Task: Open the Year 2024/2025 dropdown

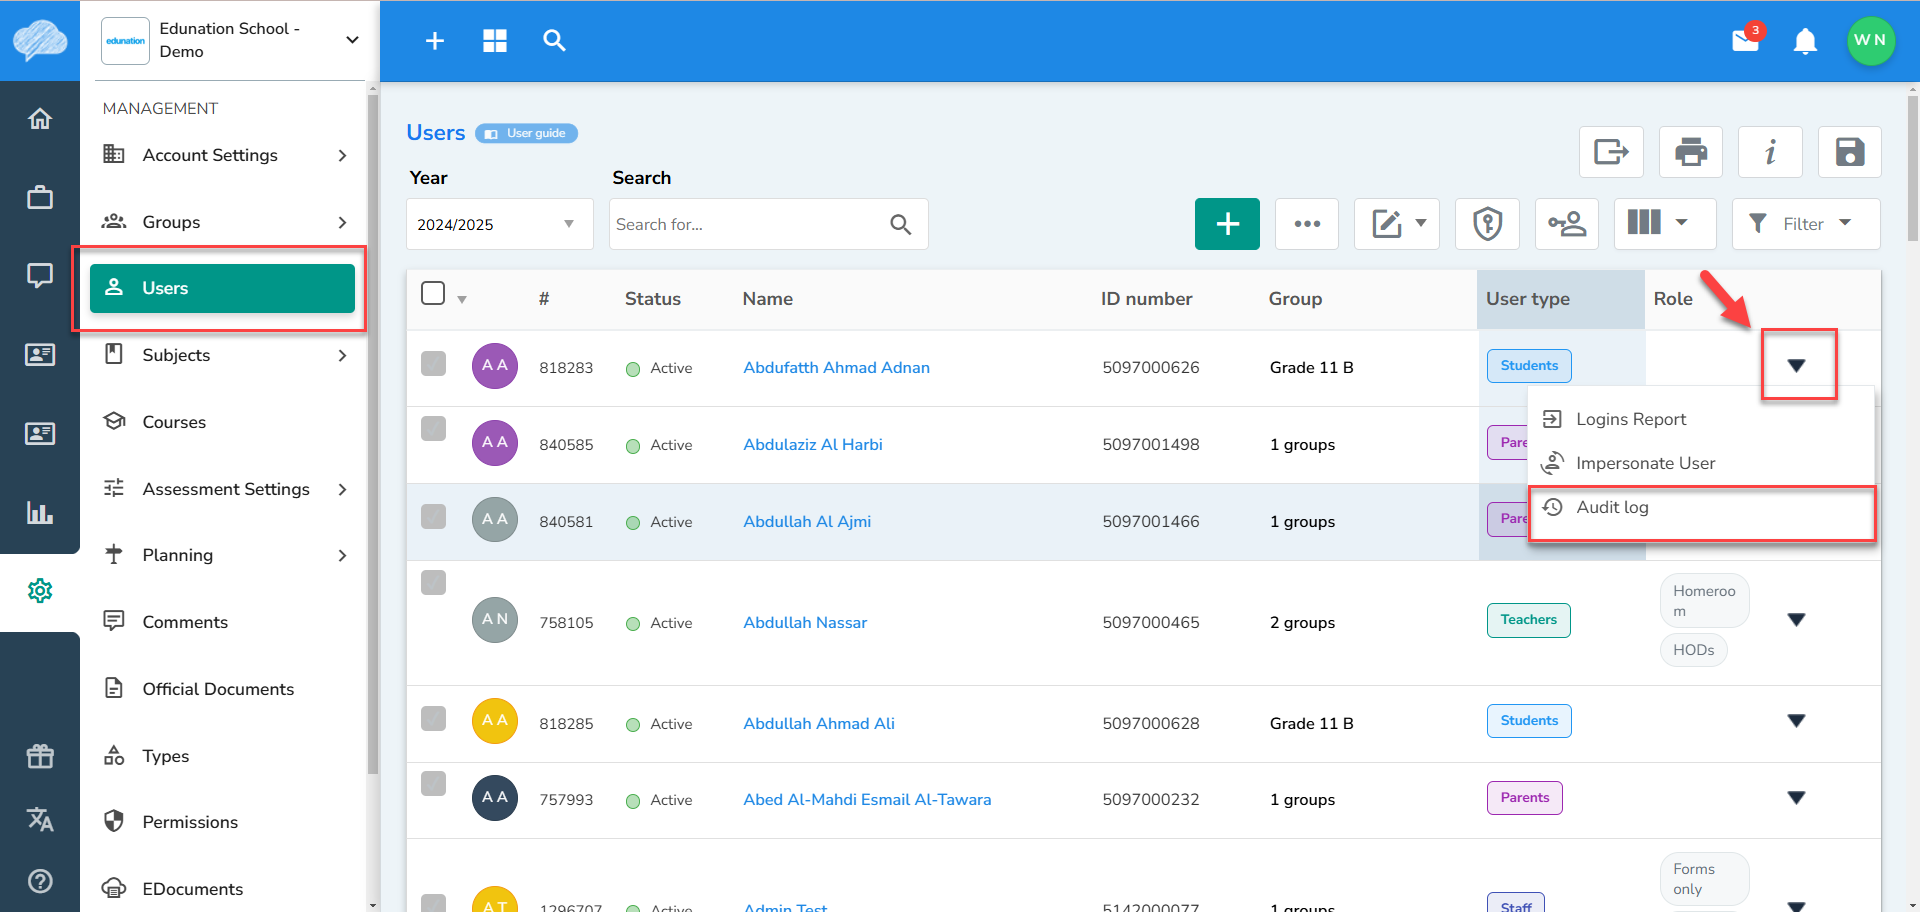Action: pyautogui.click(x=499, y=224)
